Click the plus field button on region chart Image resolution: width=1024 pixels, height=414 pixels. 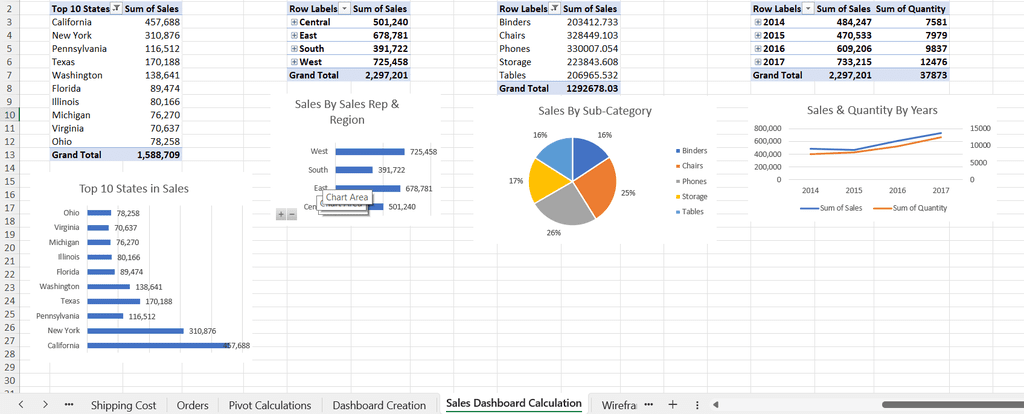point(281,215)
